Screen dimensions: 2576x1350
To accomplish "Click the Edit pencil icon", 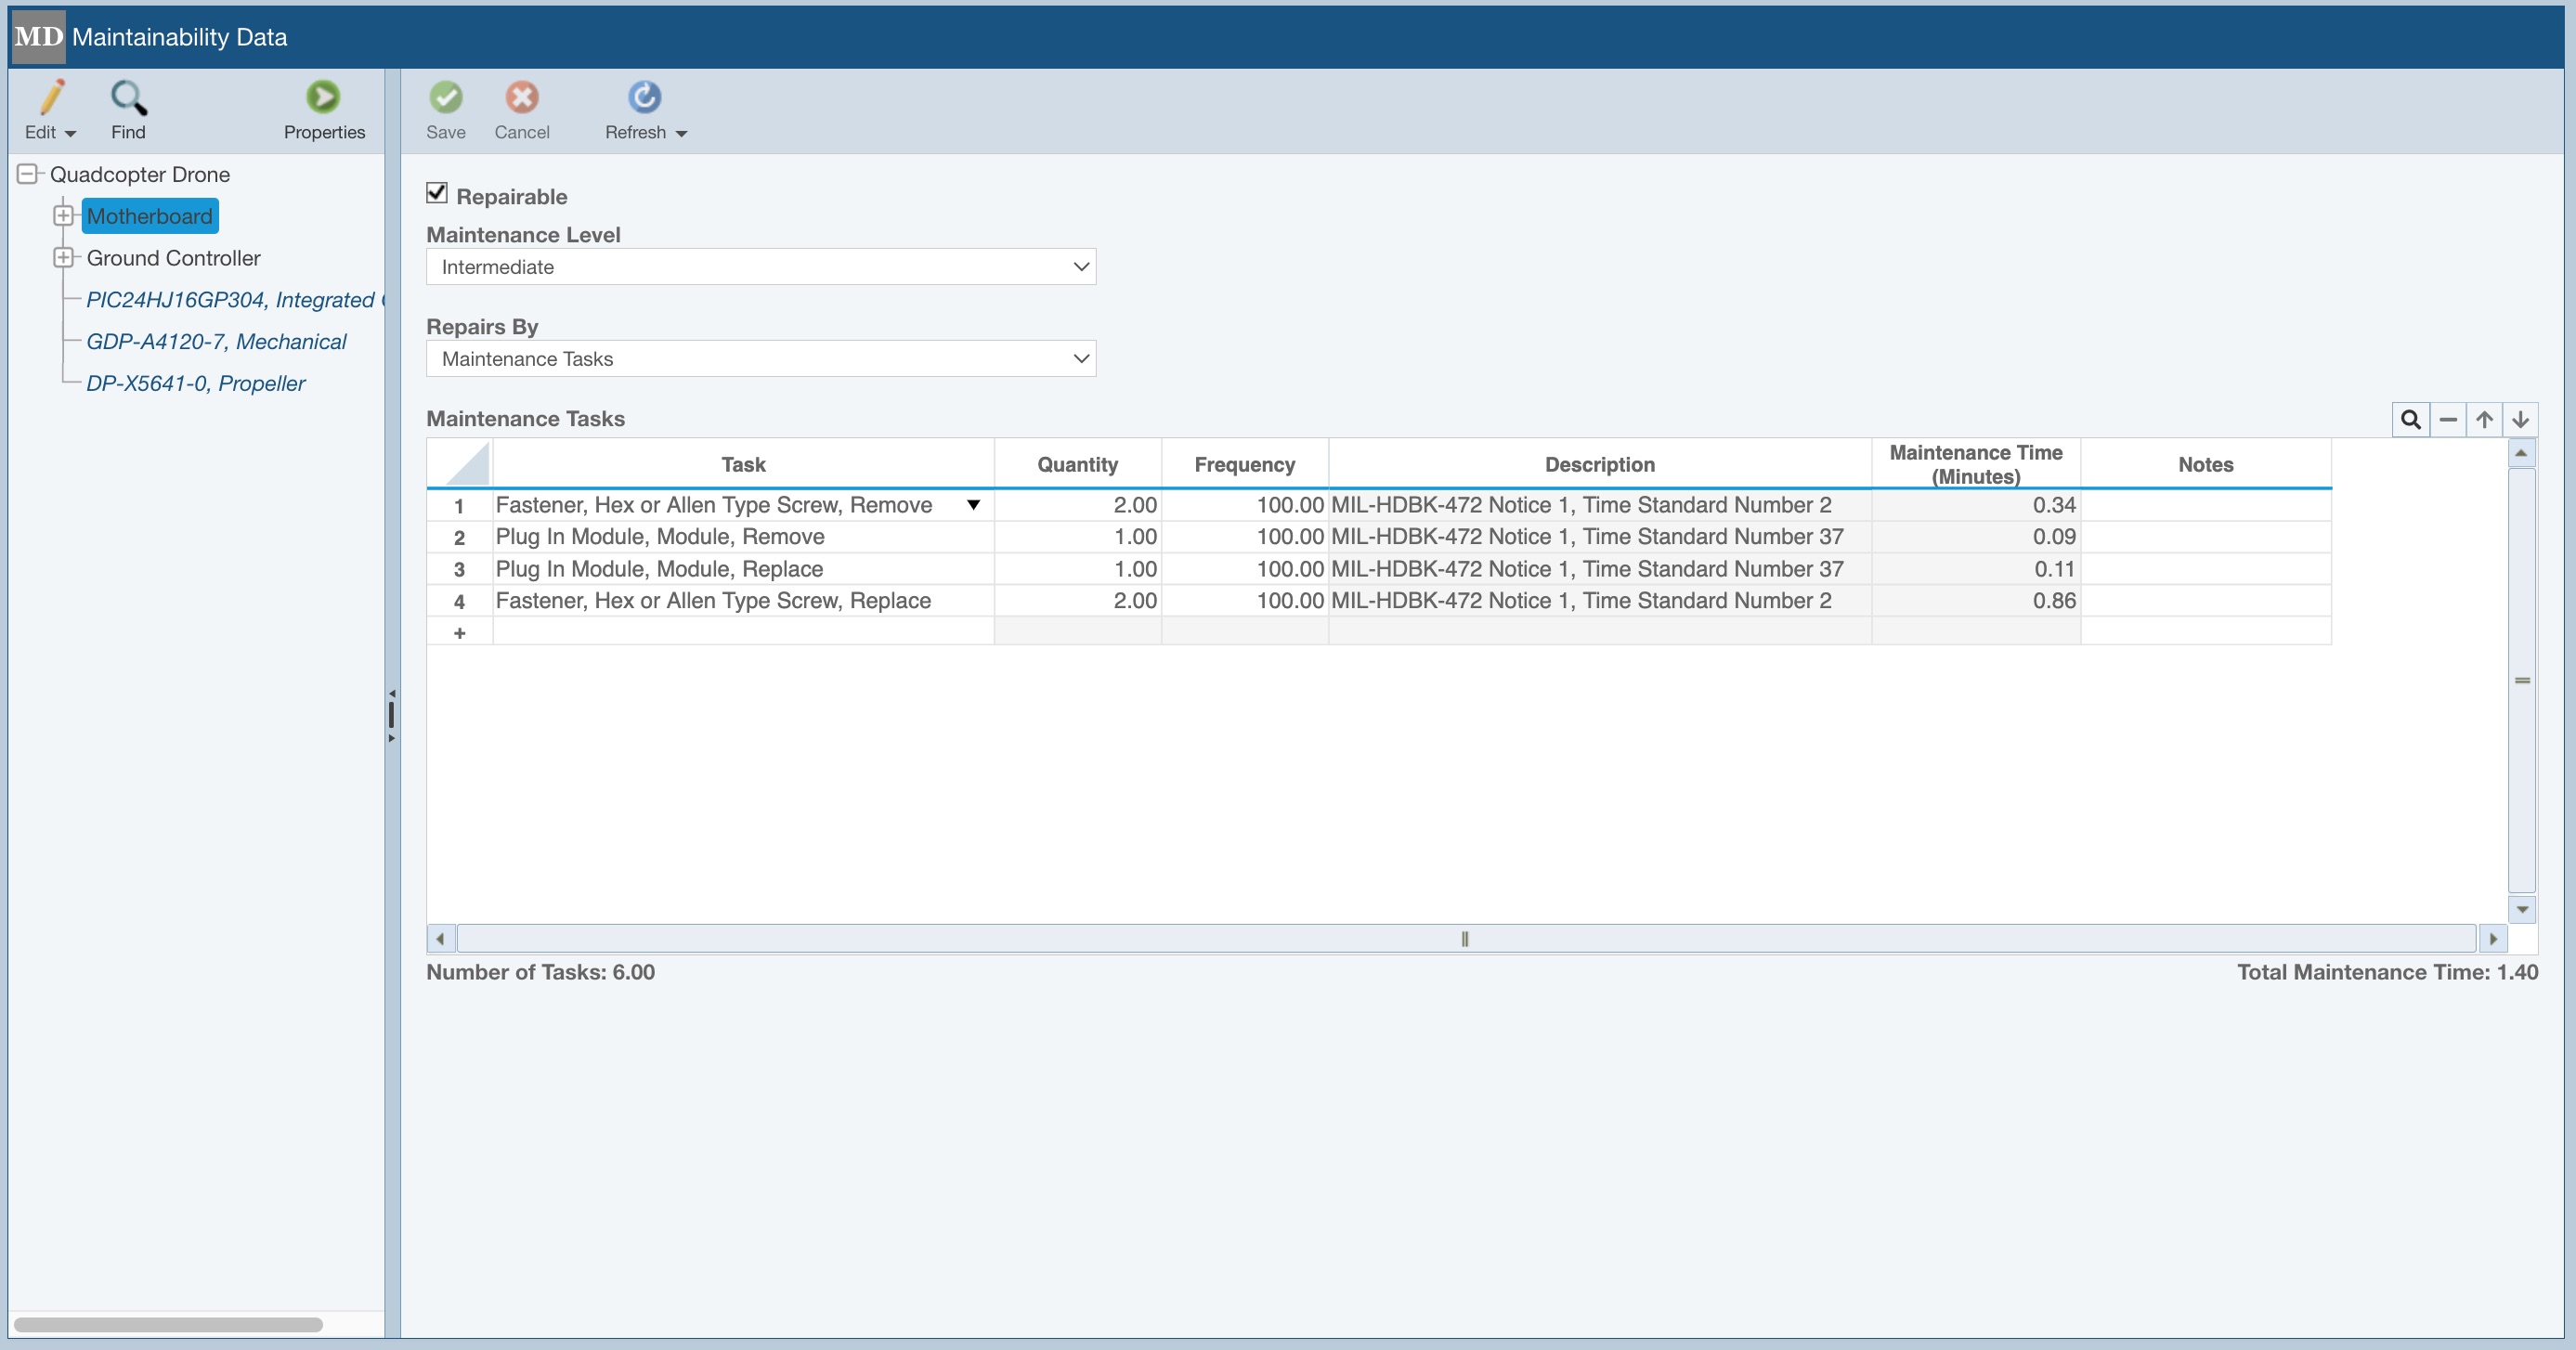I will (x=51, y=98).
